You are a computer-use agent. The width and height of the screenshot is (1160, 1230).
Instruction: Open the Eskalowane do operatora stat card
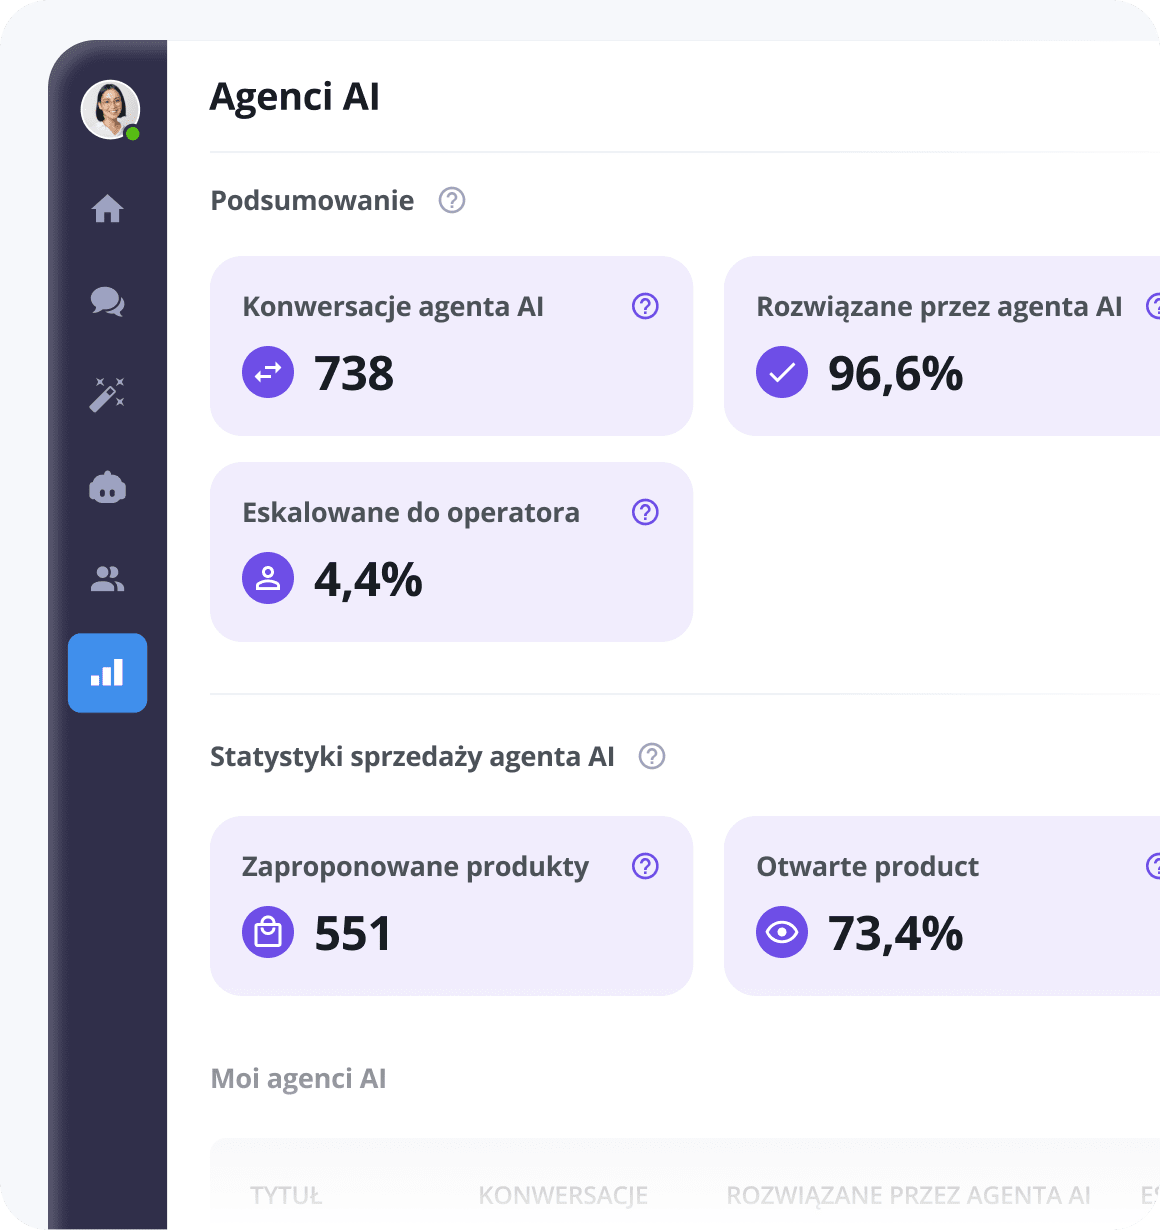click(451, 552)
